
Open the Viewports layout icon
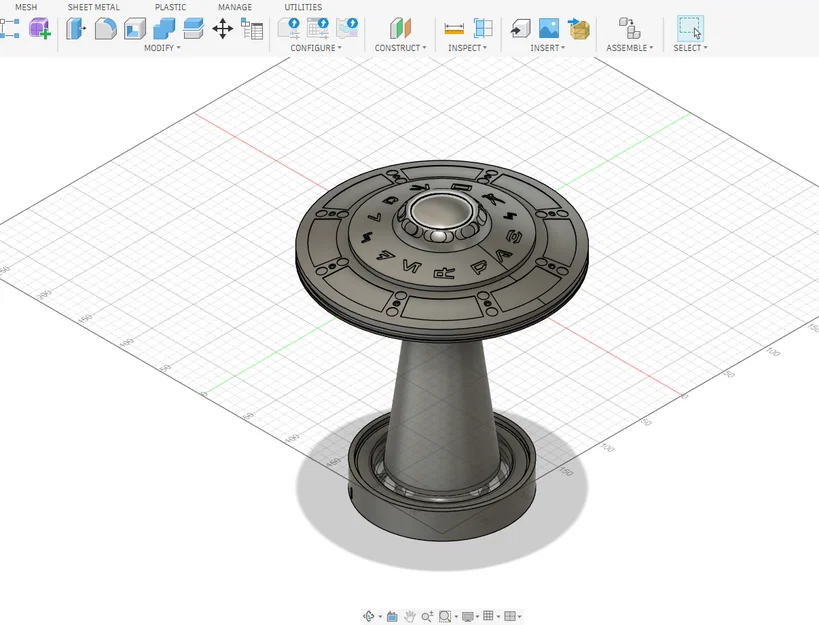click(x=510, y=617)
